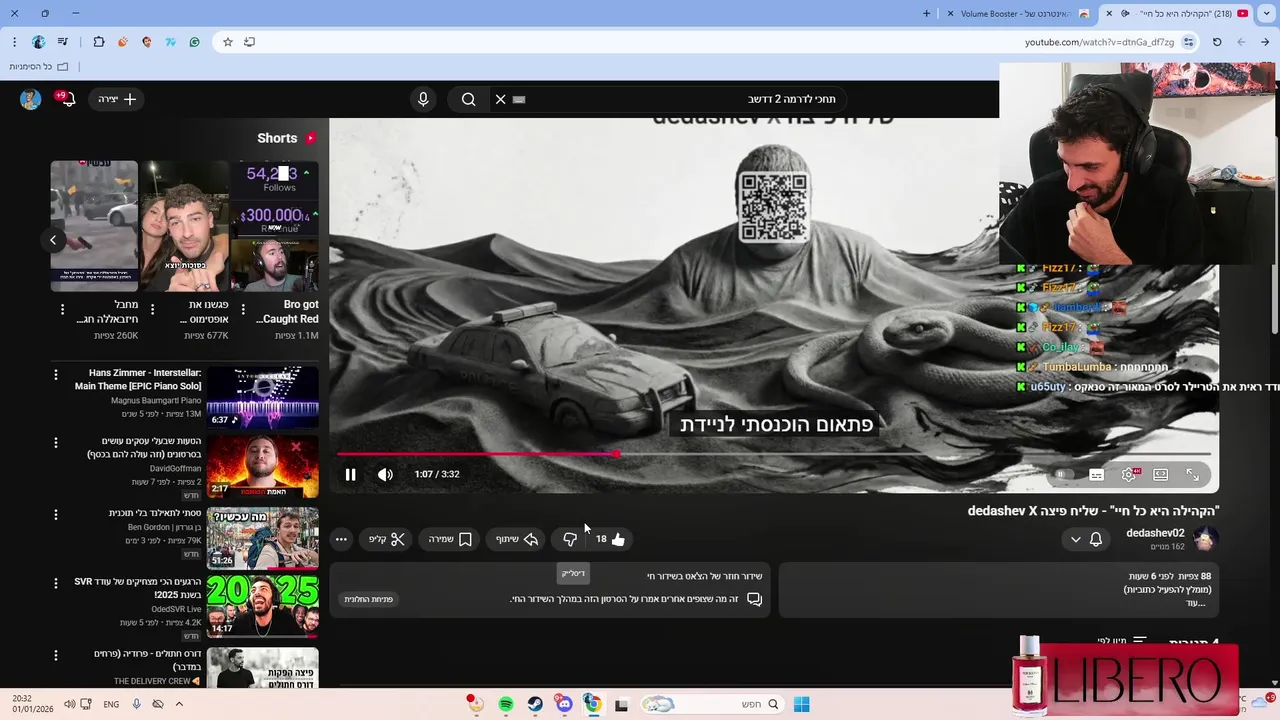1280x720 pixels.
Task: Save video with the שמירה button
Action: (x=450, y=539)
